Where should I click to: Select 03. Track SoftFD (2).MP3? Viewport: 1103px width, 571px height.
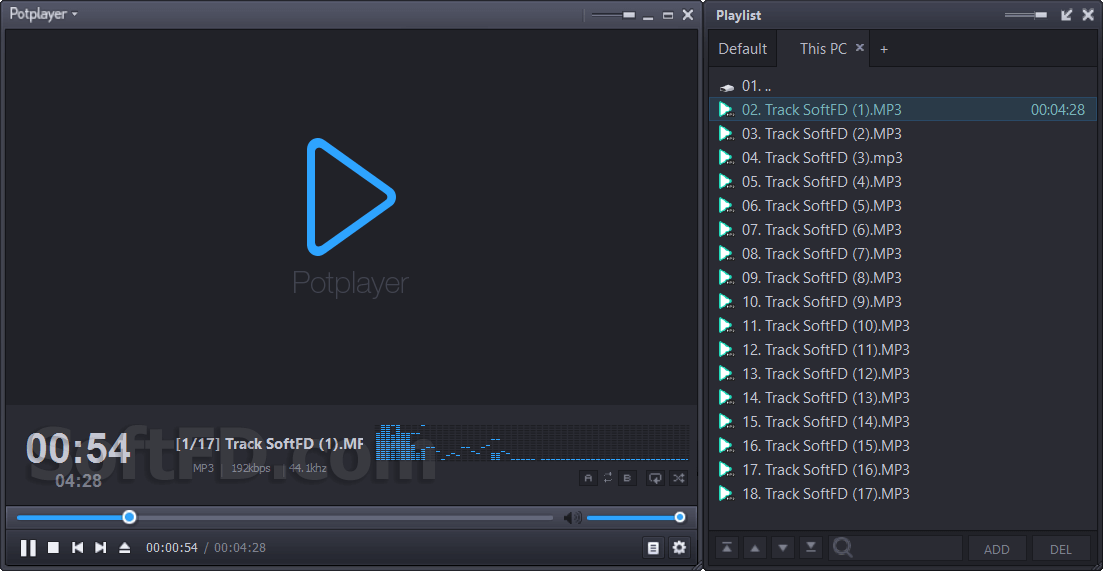click(903, 134)
